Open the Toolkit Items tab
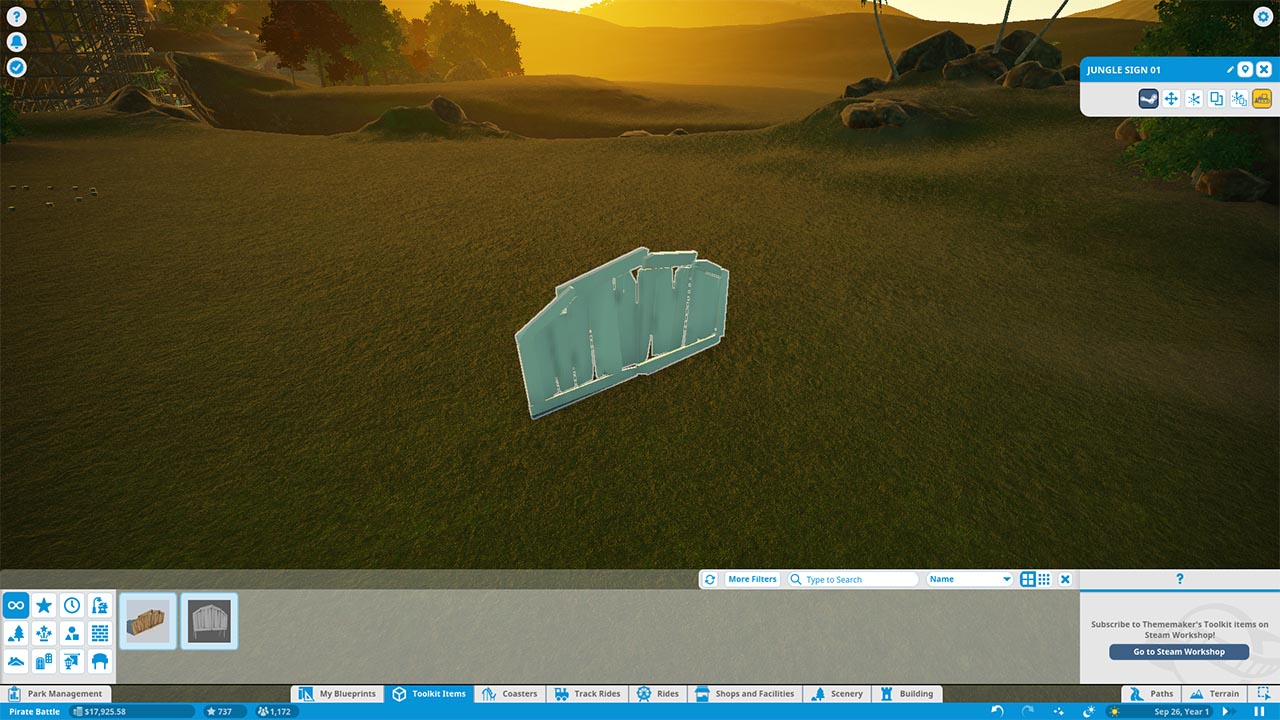1280x720 pixels. [429, 693]
